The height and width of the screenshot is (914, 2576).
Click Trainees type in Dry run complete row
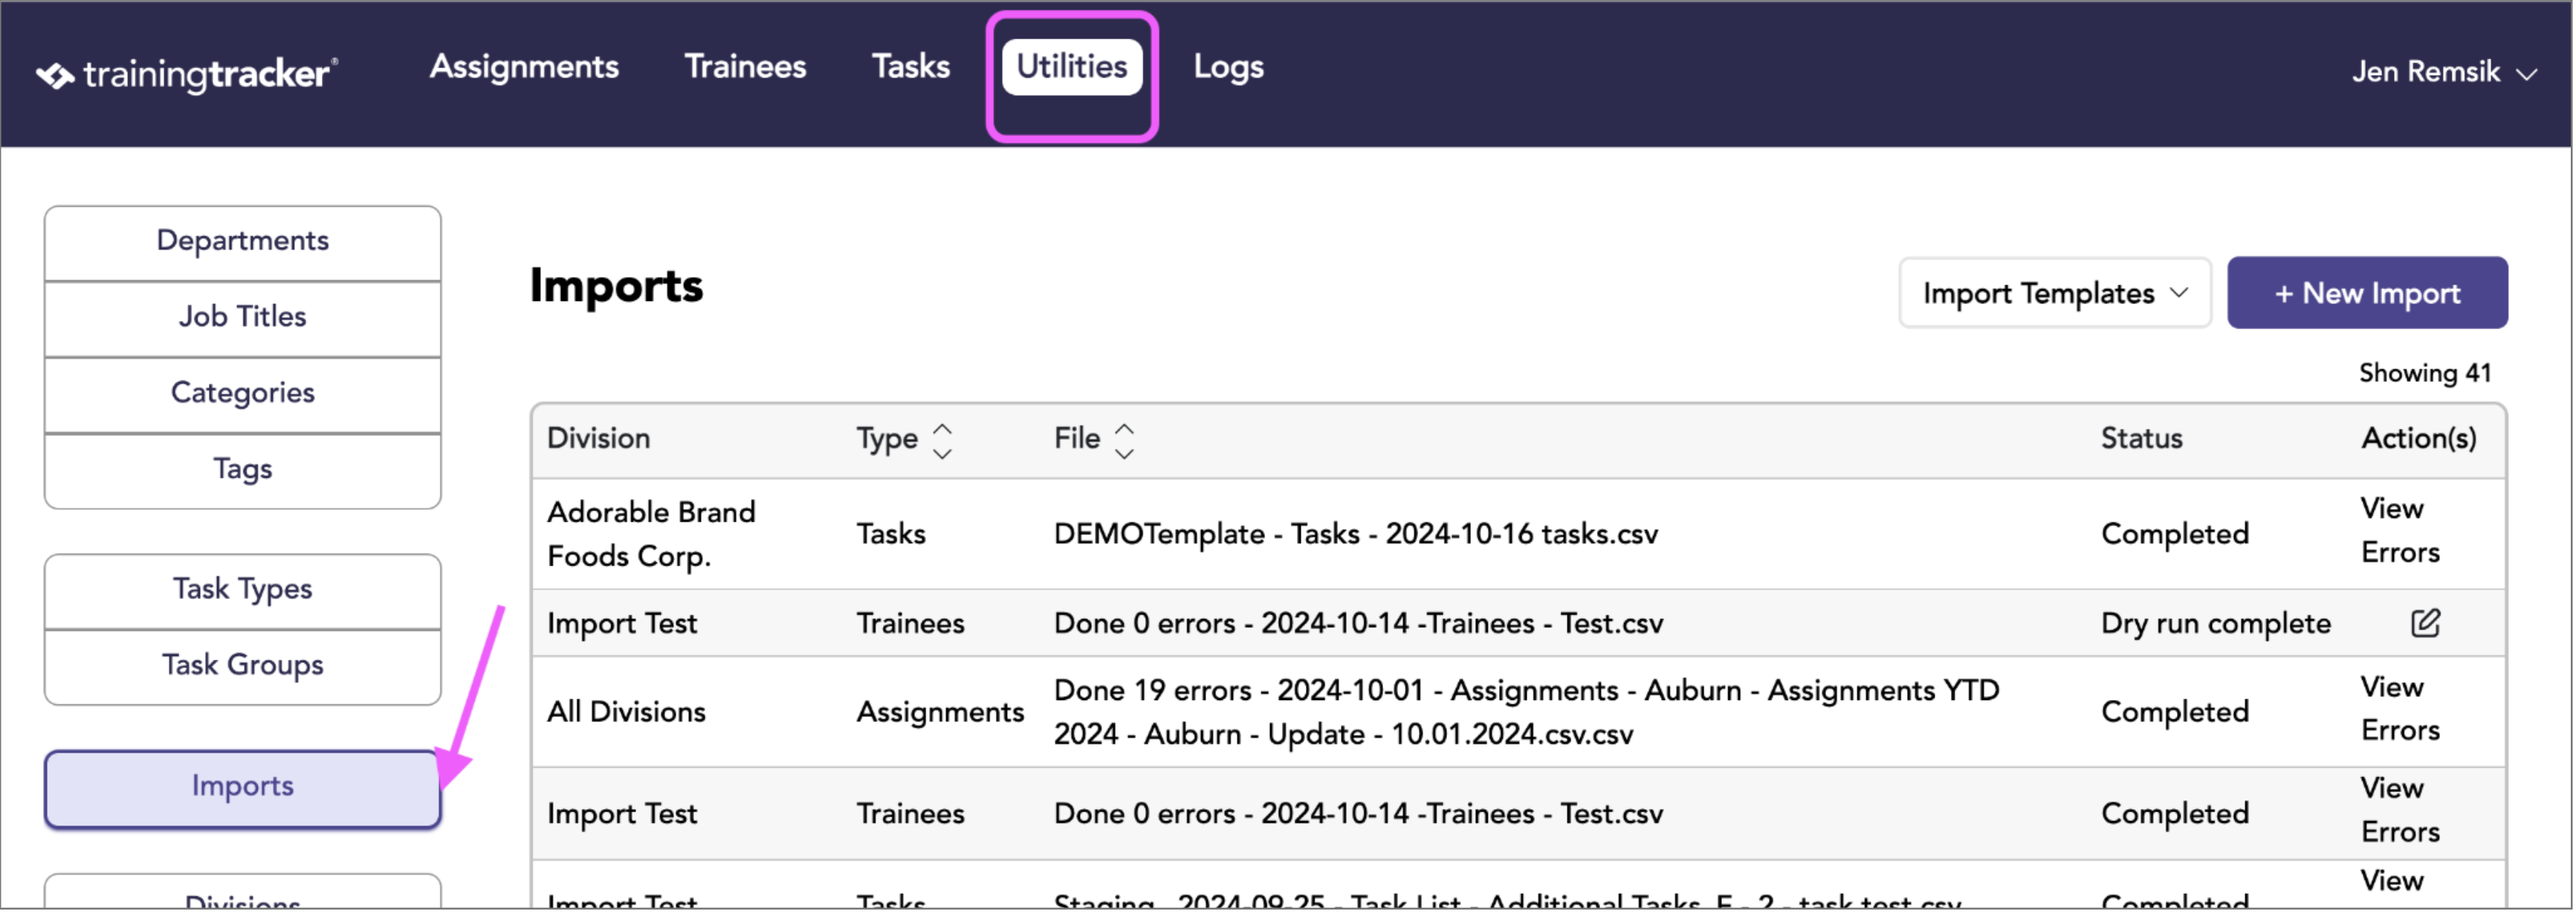(910, 624)
